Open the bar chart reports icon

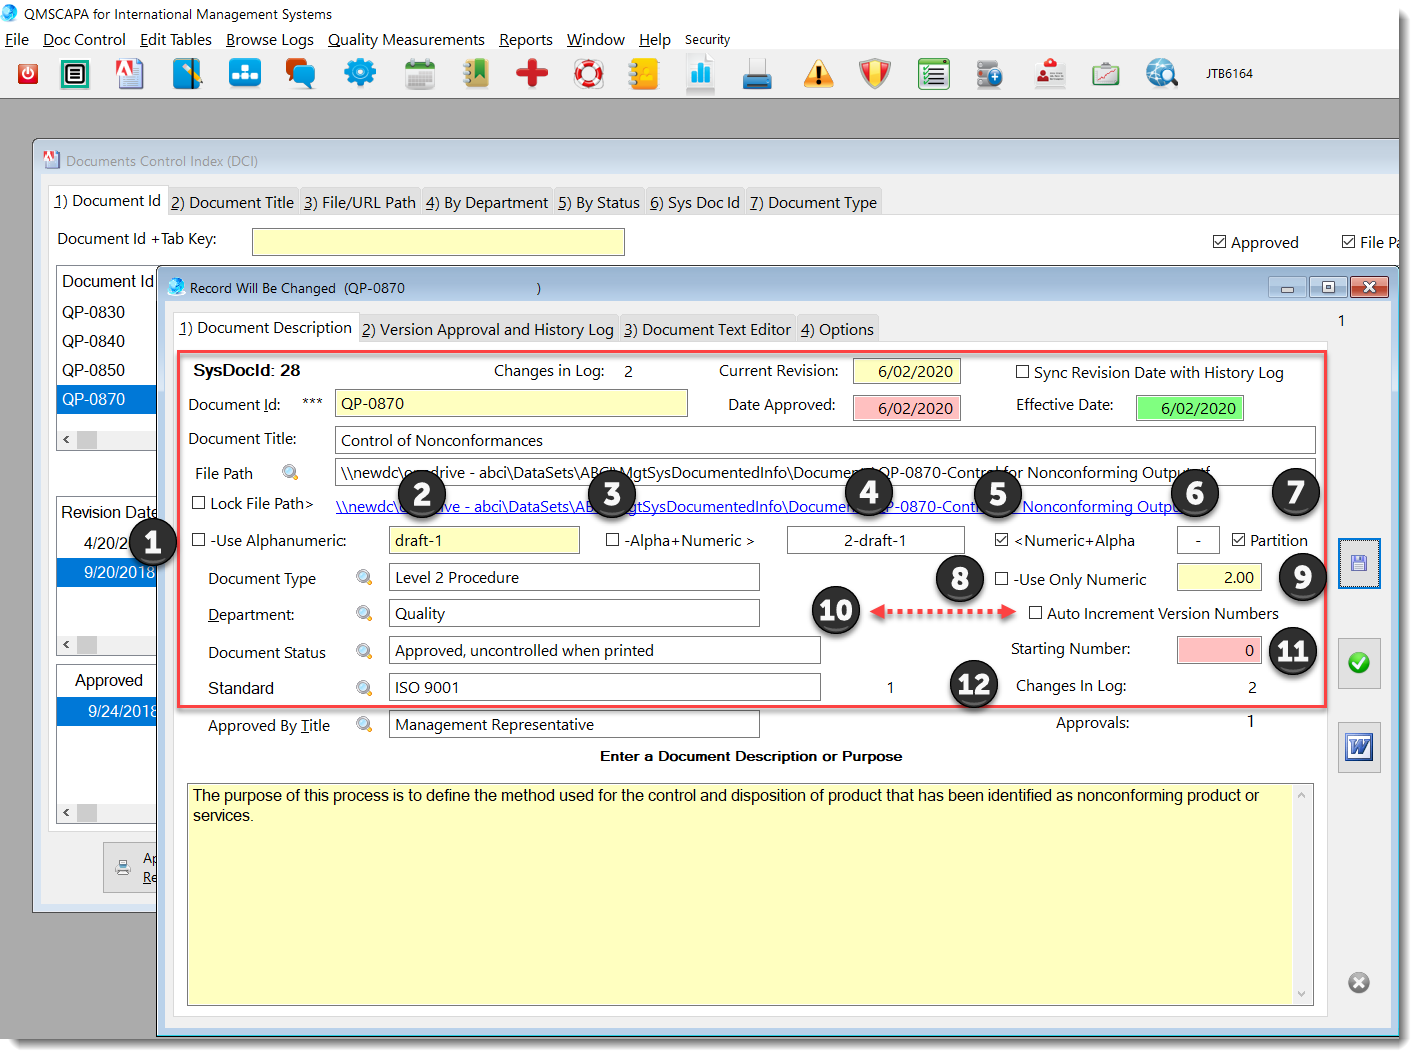coord(701,73)
